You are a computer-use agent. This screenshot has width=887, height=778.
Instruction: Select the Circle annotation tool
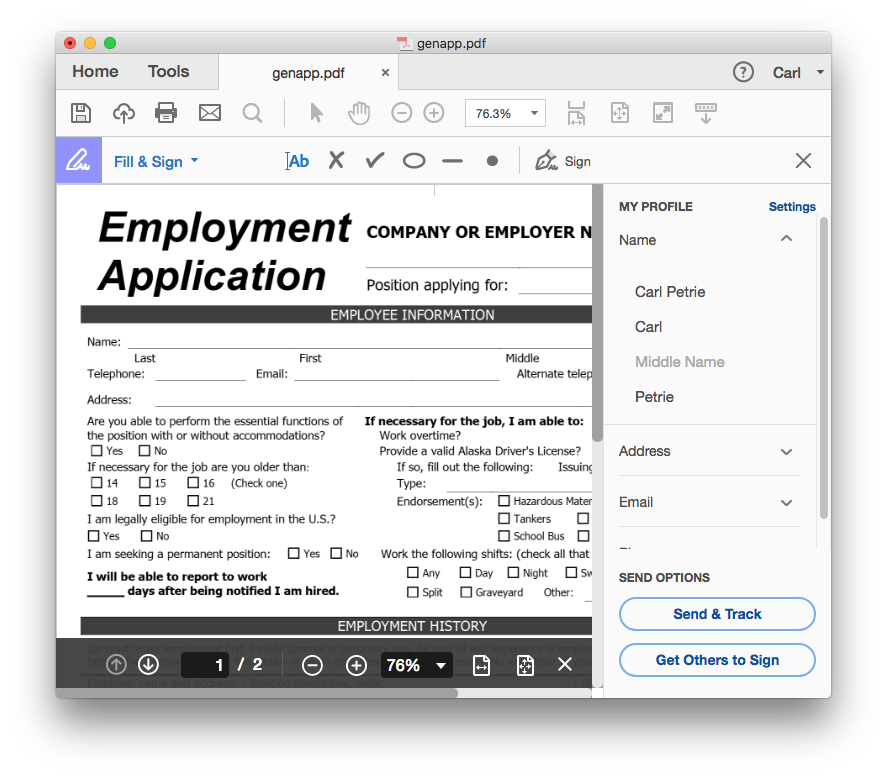(413, 160)
